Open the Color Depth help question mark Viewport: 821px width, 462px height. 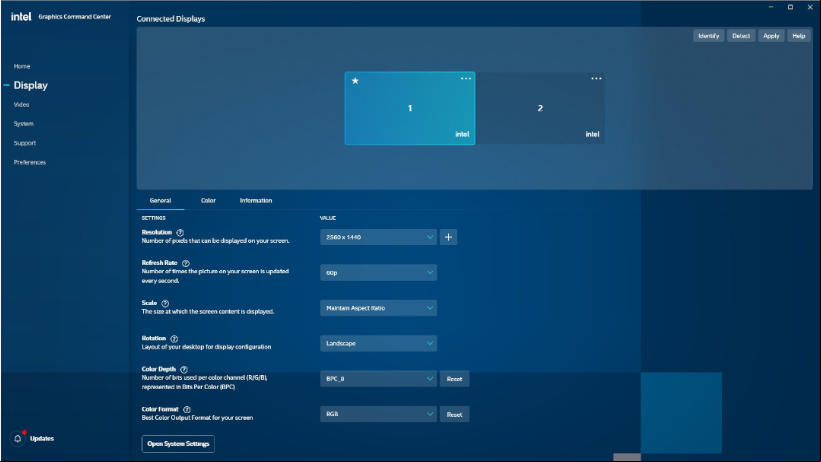[x=184, y=369]
